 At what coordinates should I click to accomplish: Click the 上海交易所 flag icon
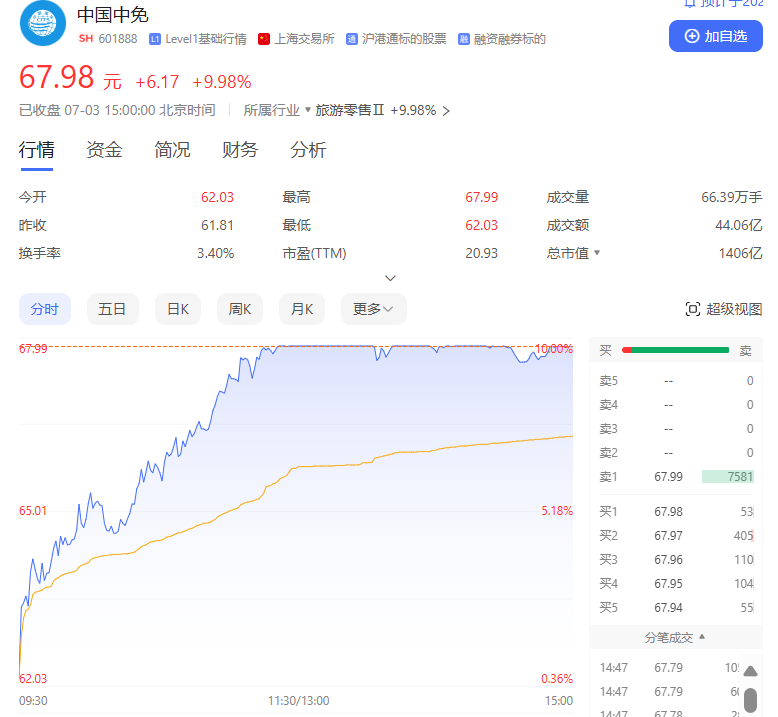click(264, 39)
